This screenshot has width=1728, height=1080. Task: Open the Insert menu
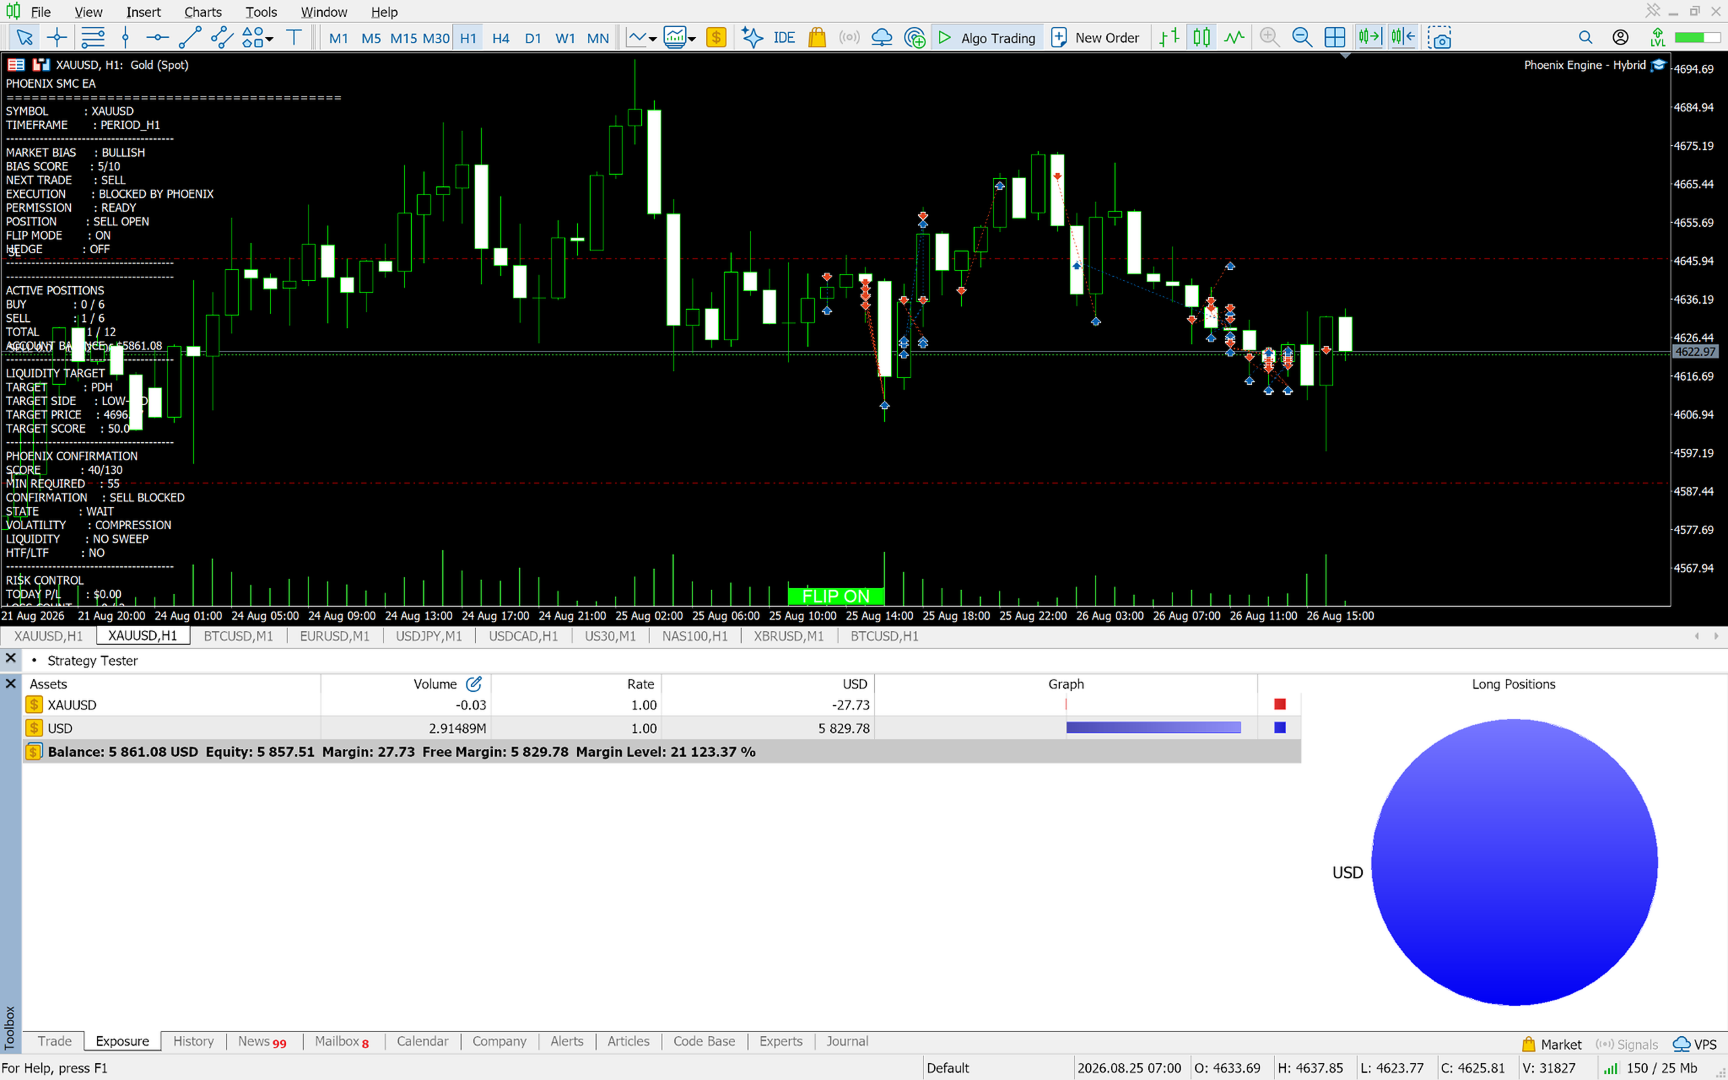(x=143, y=12)
